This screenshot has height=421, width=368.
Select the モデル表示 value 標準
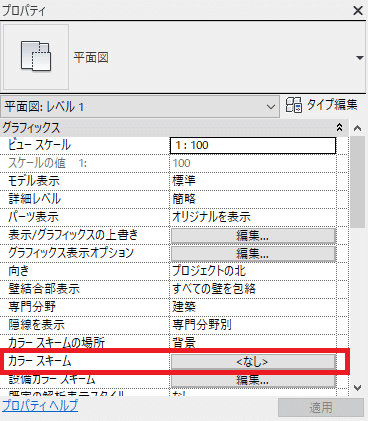pyautogui.click(x=184, y=181)
